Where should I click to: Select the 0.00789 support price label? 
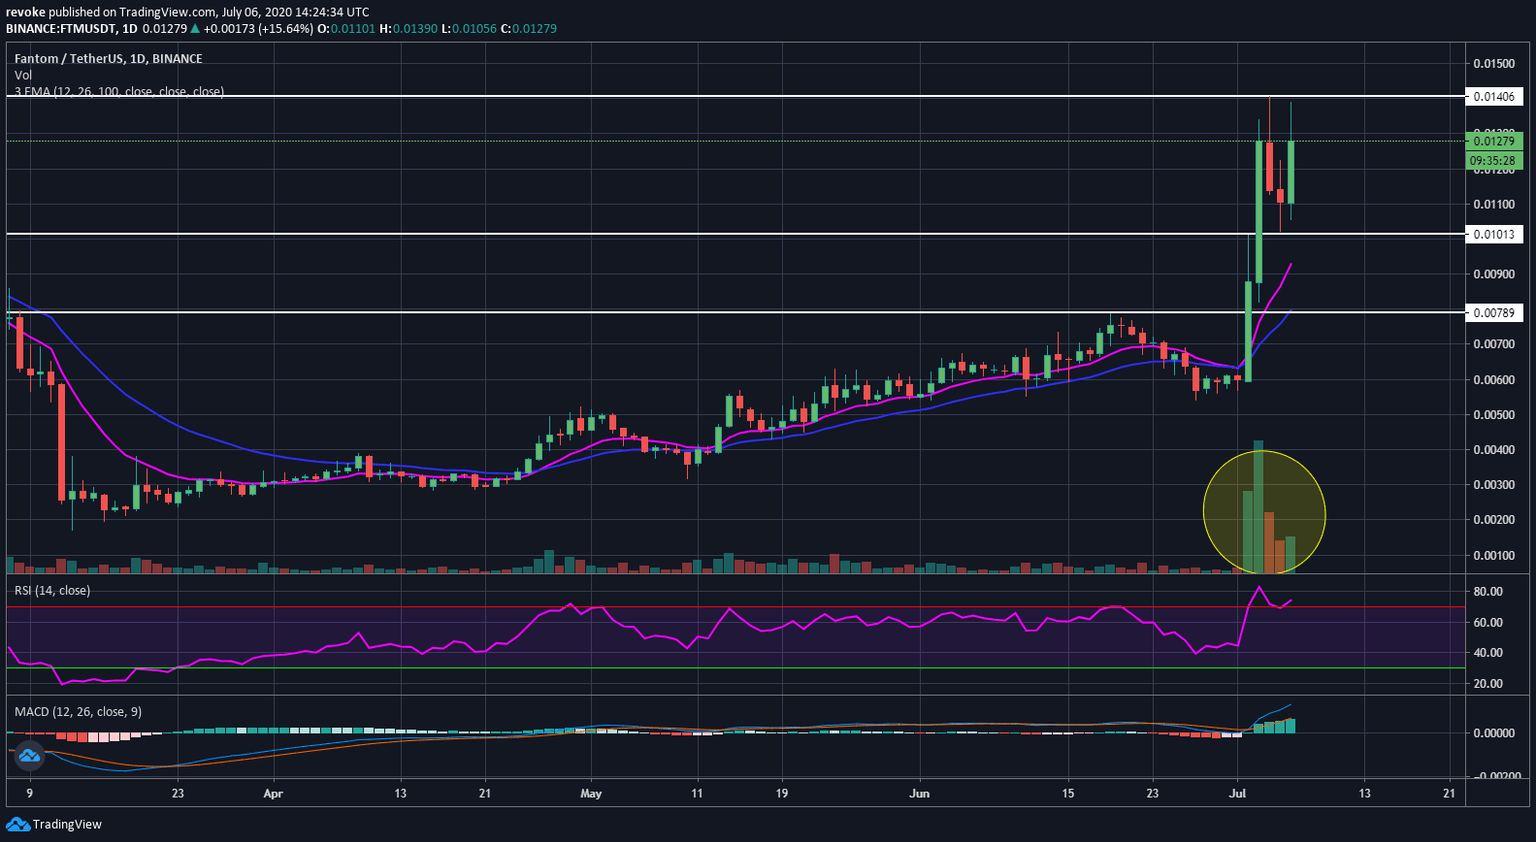click(x=1493, y=313)
